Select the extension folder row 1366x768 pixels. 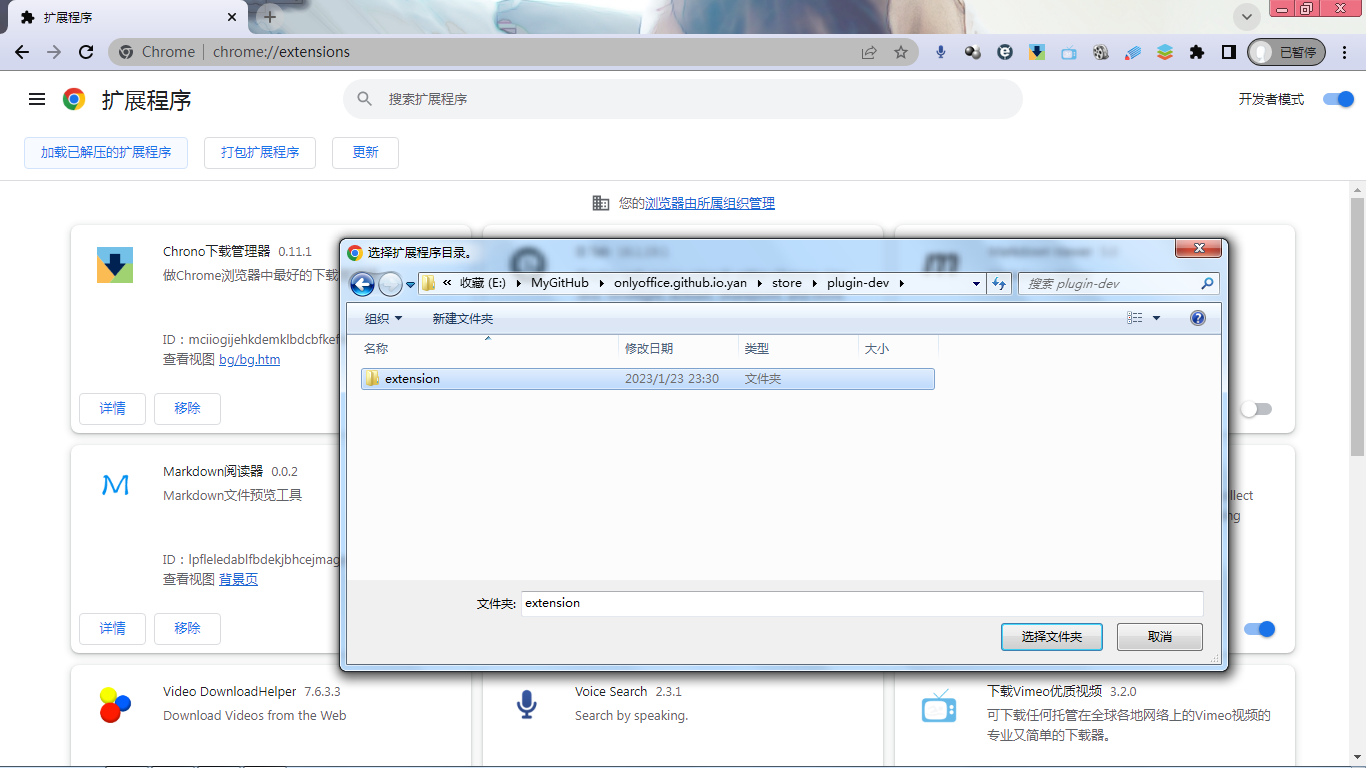pyautogui.click(x=647, y=379)
